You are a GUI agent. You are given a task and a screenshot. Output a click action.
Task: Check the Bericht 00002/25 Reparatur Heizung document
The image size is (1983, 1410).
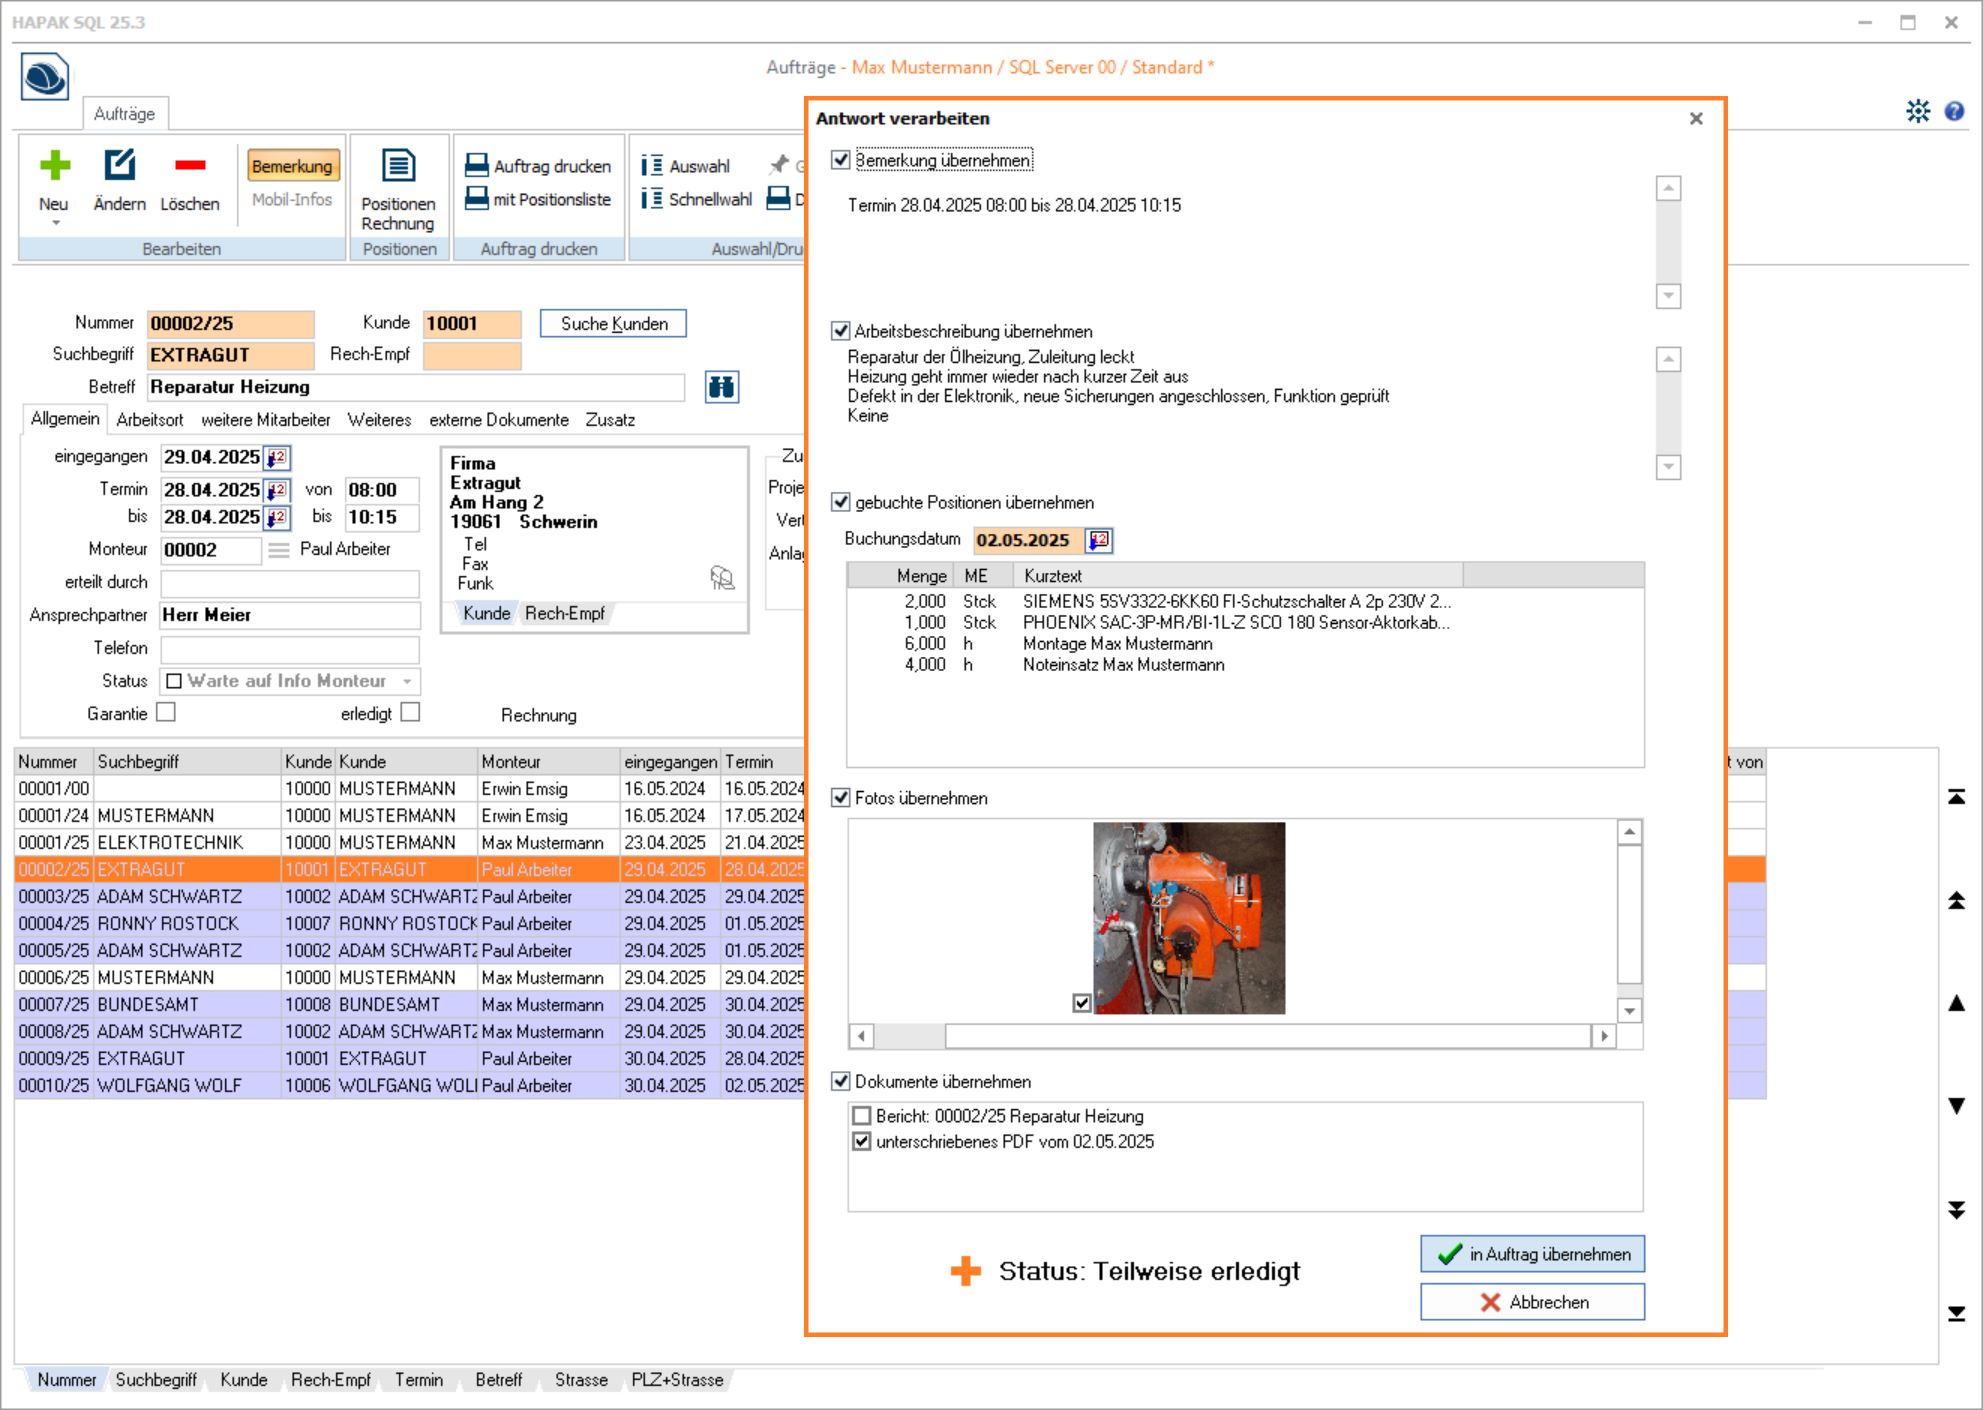coord(862,1116)
